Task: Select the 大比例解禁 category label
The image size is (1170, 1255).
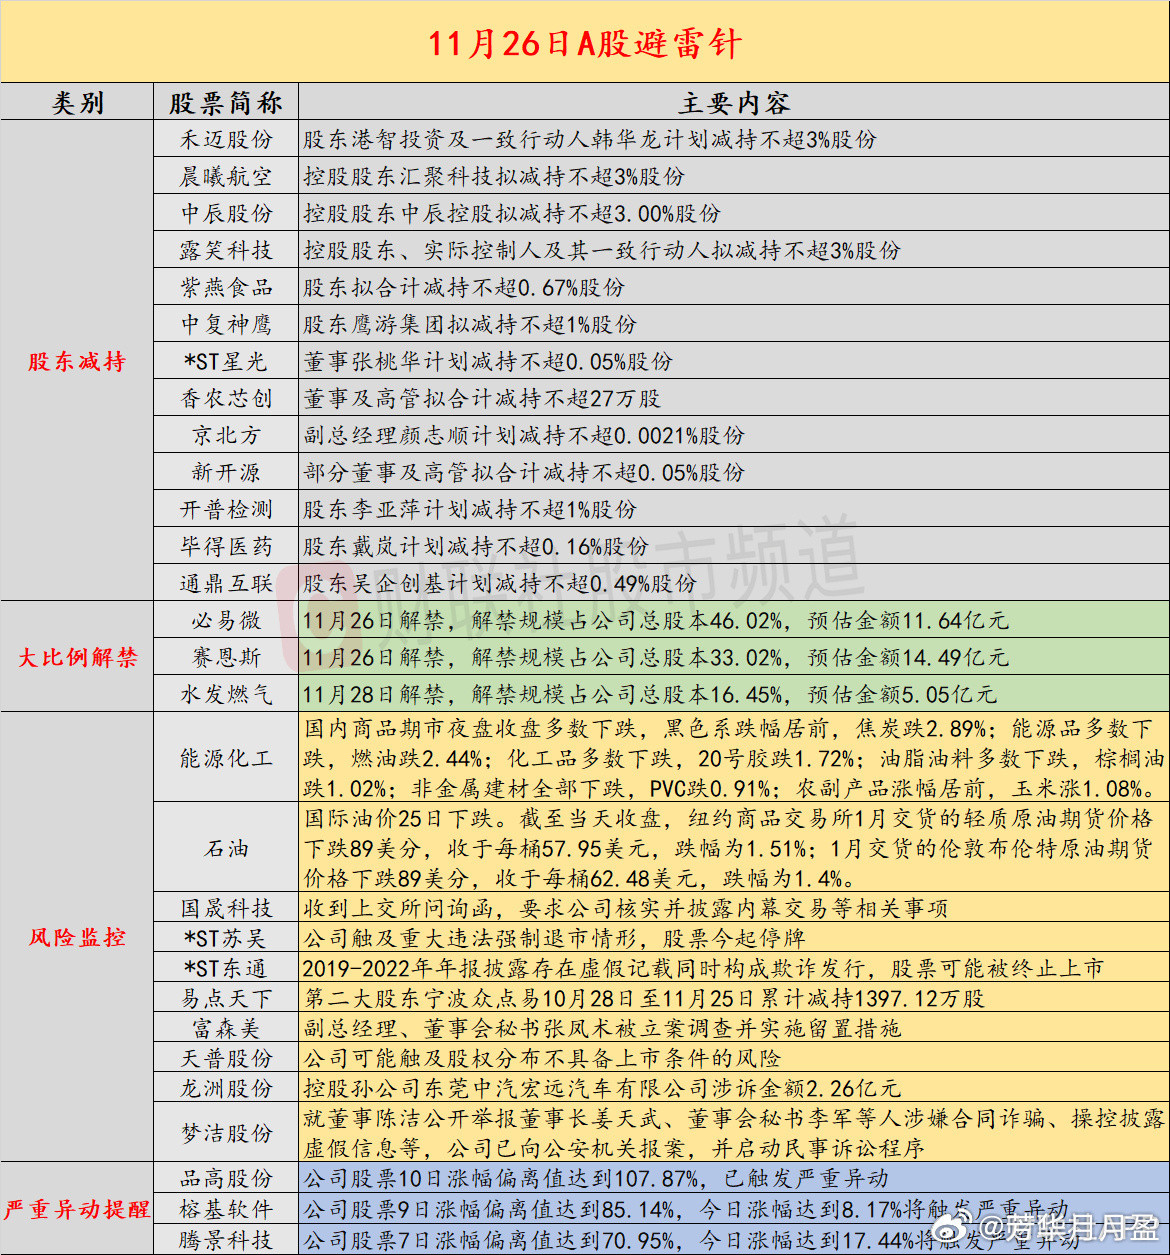Action: (77, 658)
